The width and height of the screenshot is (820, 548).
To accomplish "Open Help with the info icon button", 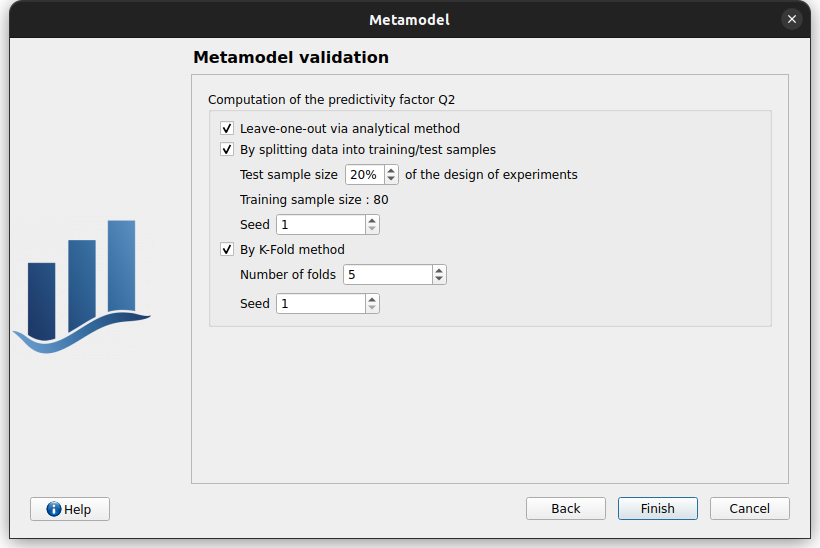I will (x=69, y=509).
